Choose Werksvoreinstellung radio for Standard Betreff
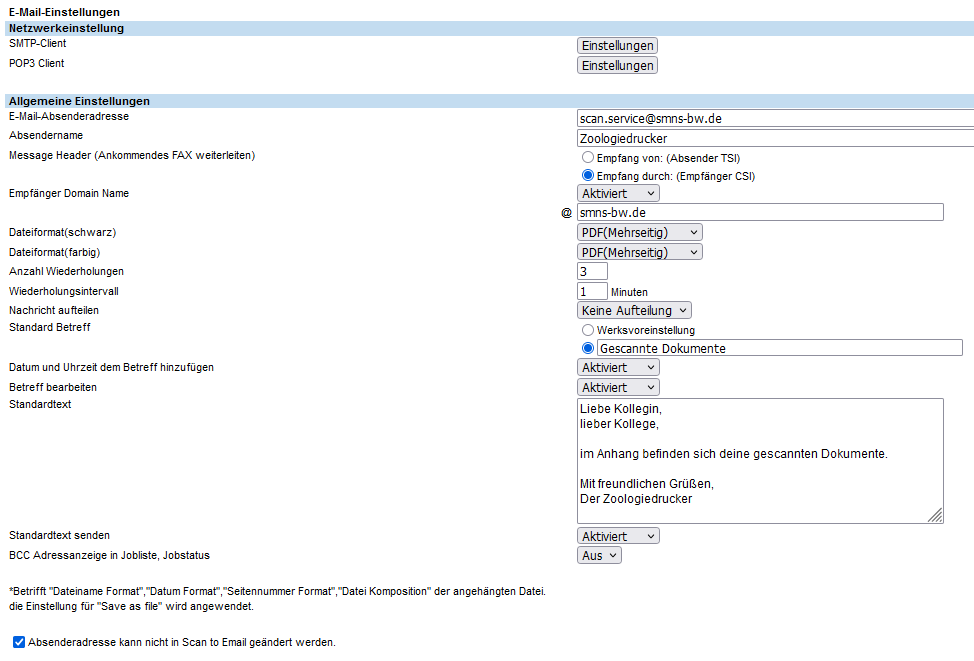974x661 pixels. click(x=588, y=330)
